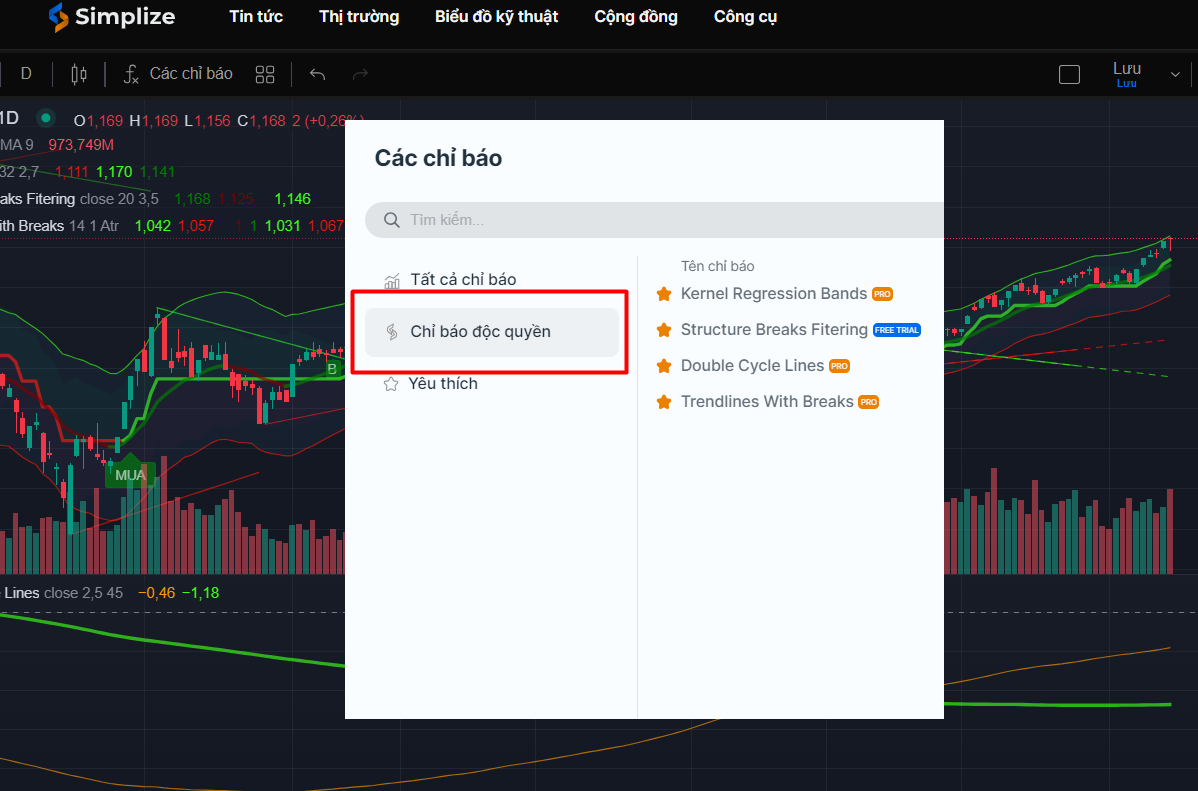Open the chart layout grid icon

265,74
